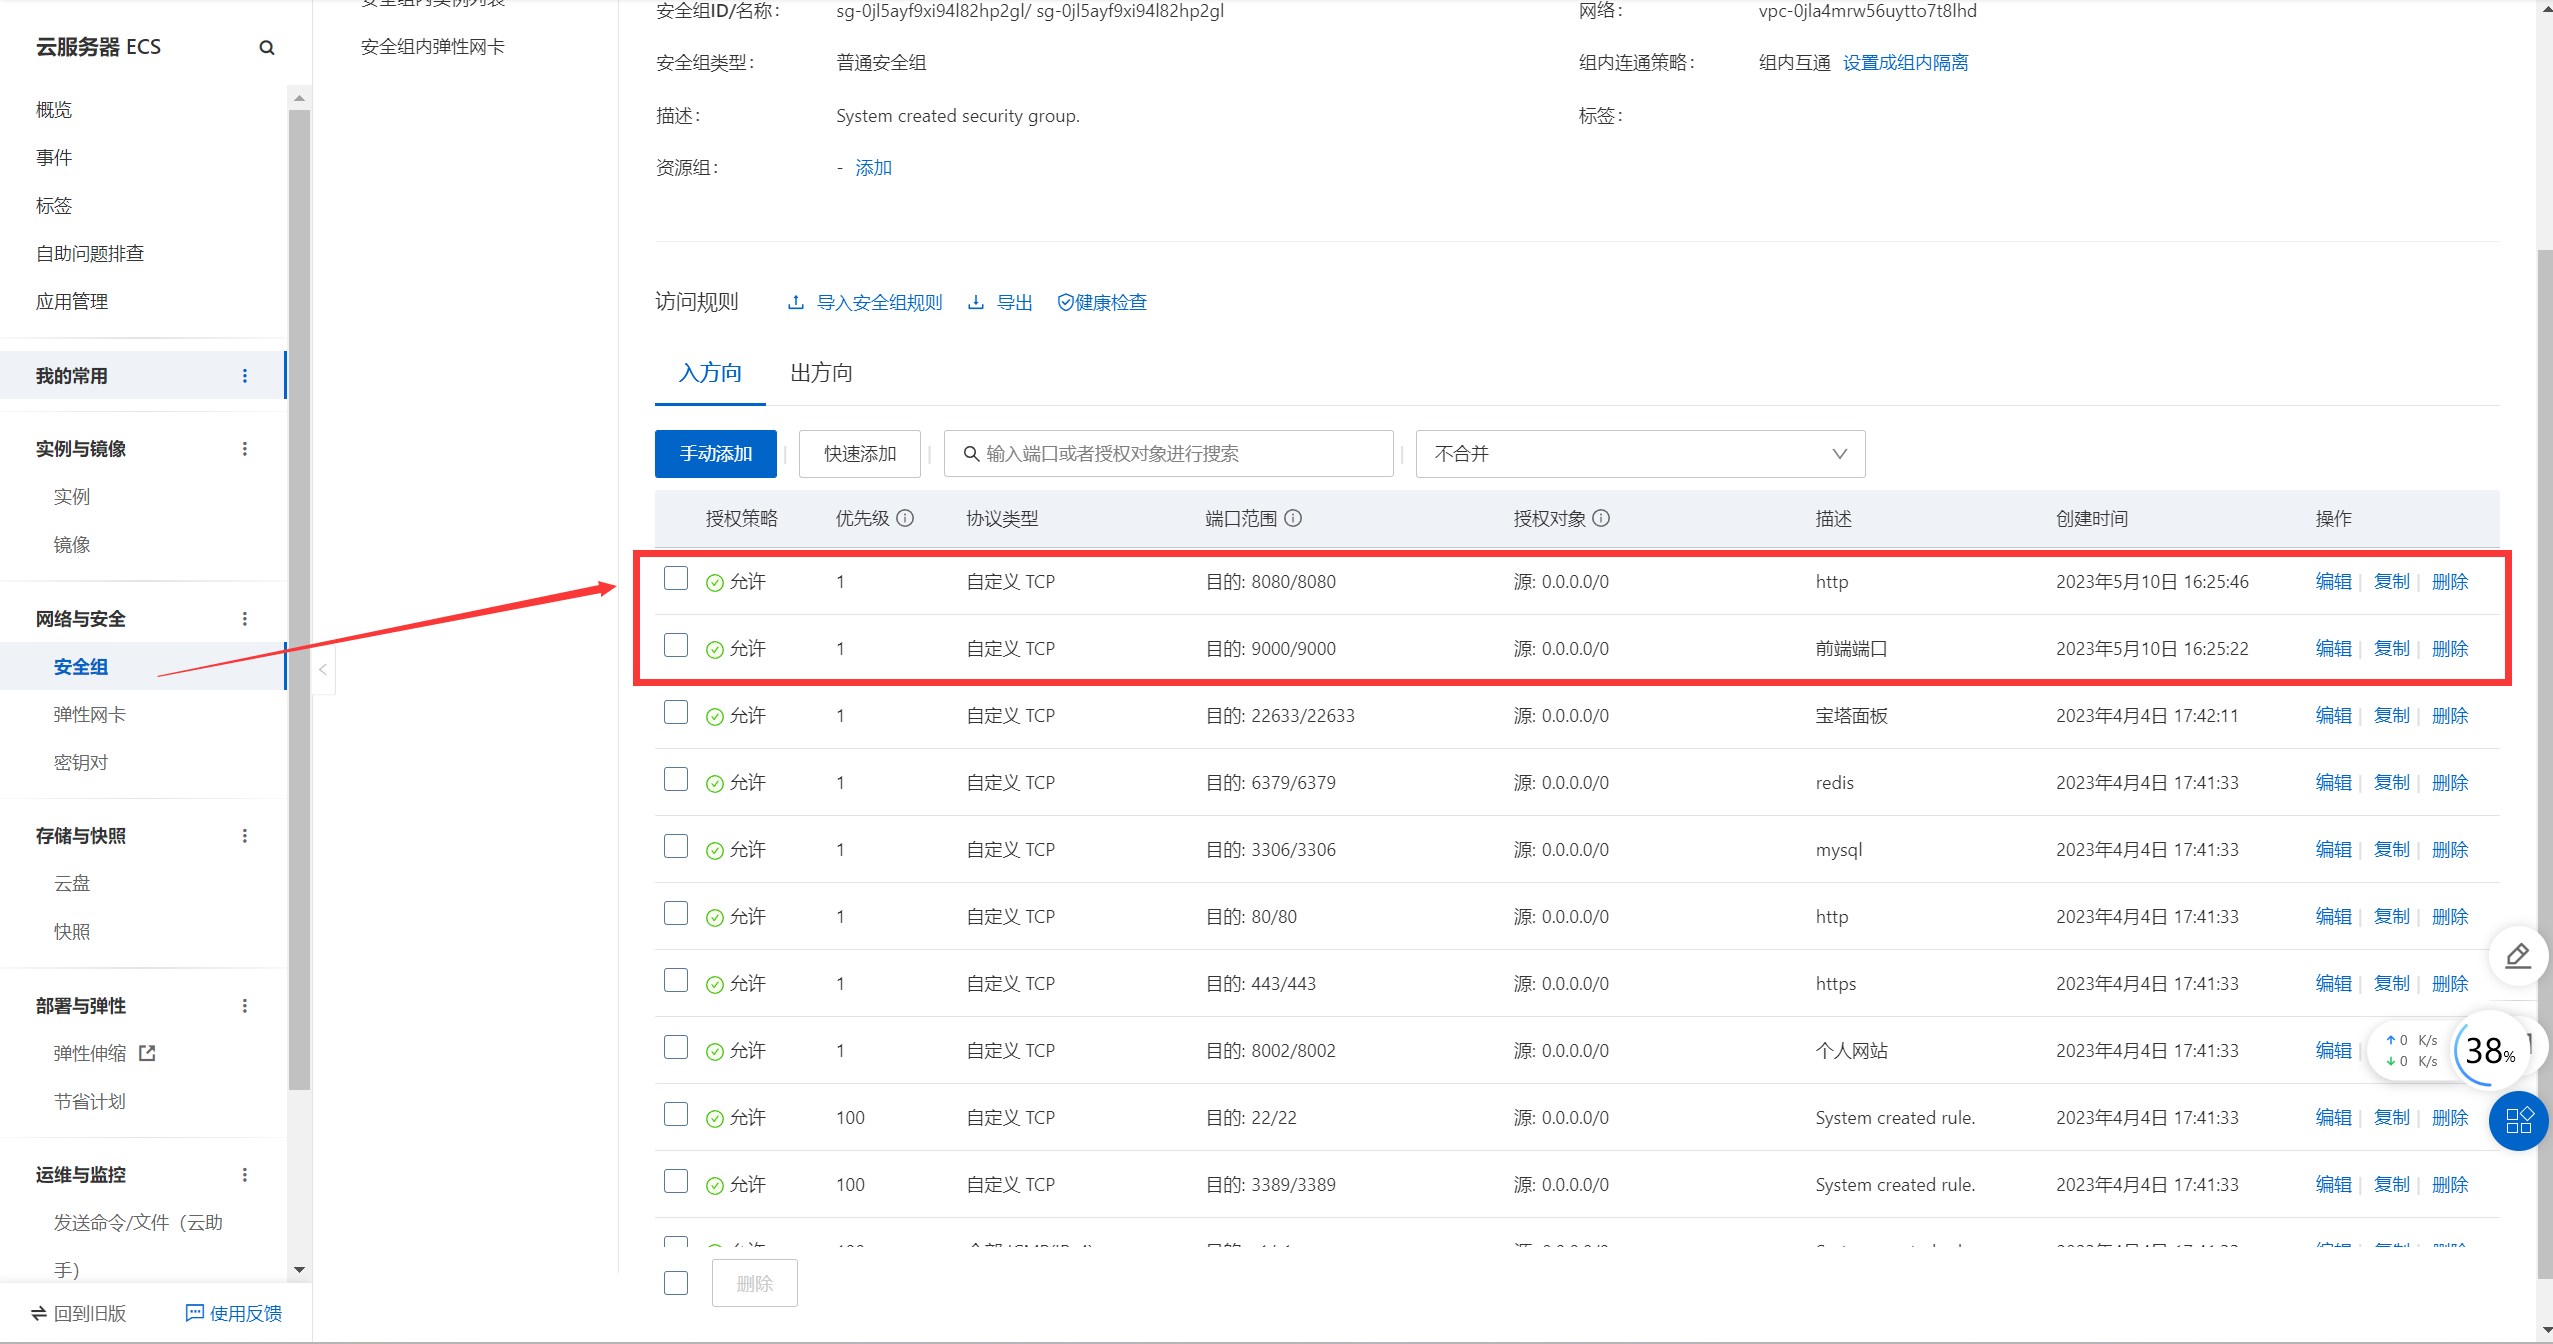Click the 手动添加 button
The width and height of the screenshot is (2553, 1344).
[716, 454]
